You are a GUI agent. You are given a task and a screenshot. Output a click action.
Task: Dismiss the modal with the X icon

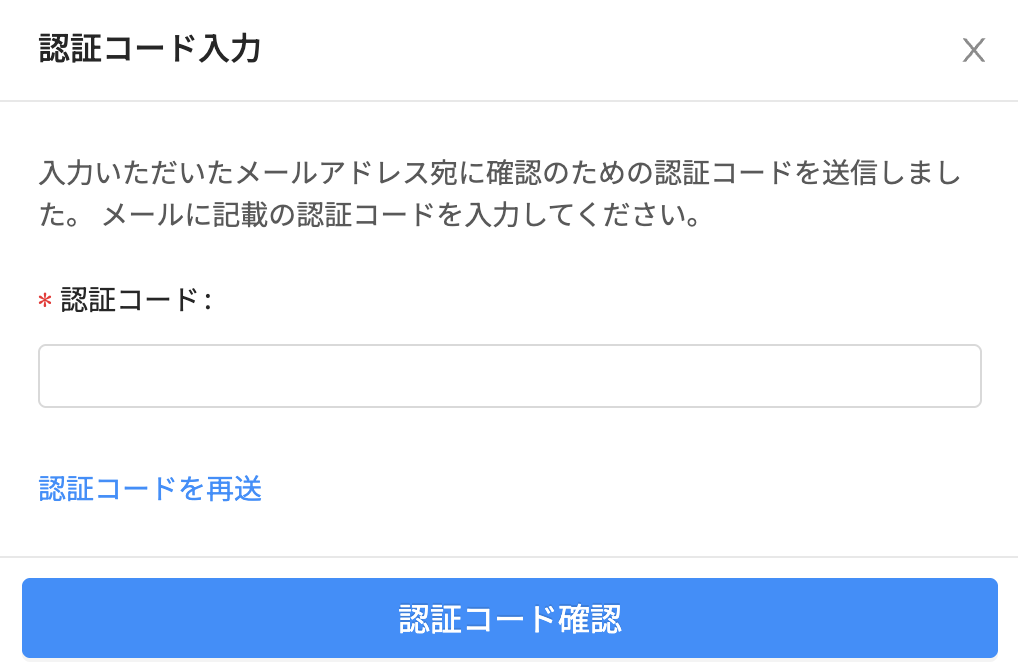(973, 51)
